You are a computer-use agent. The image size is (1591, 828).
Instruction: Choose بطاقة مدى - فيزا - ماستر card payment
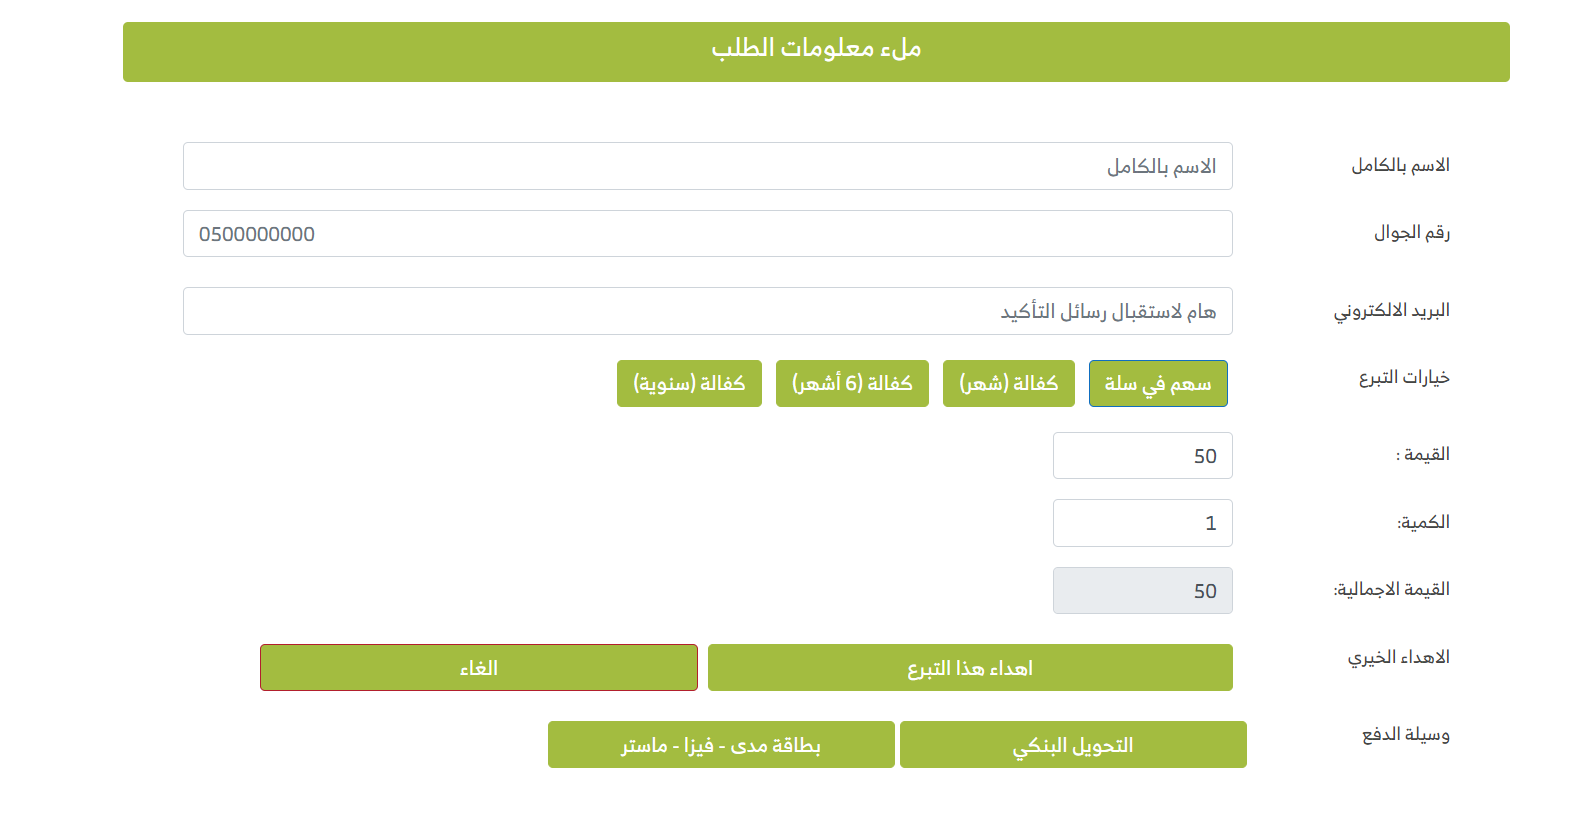pos(721,745)
